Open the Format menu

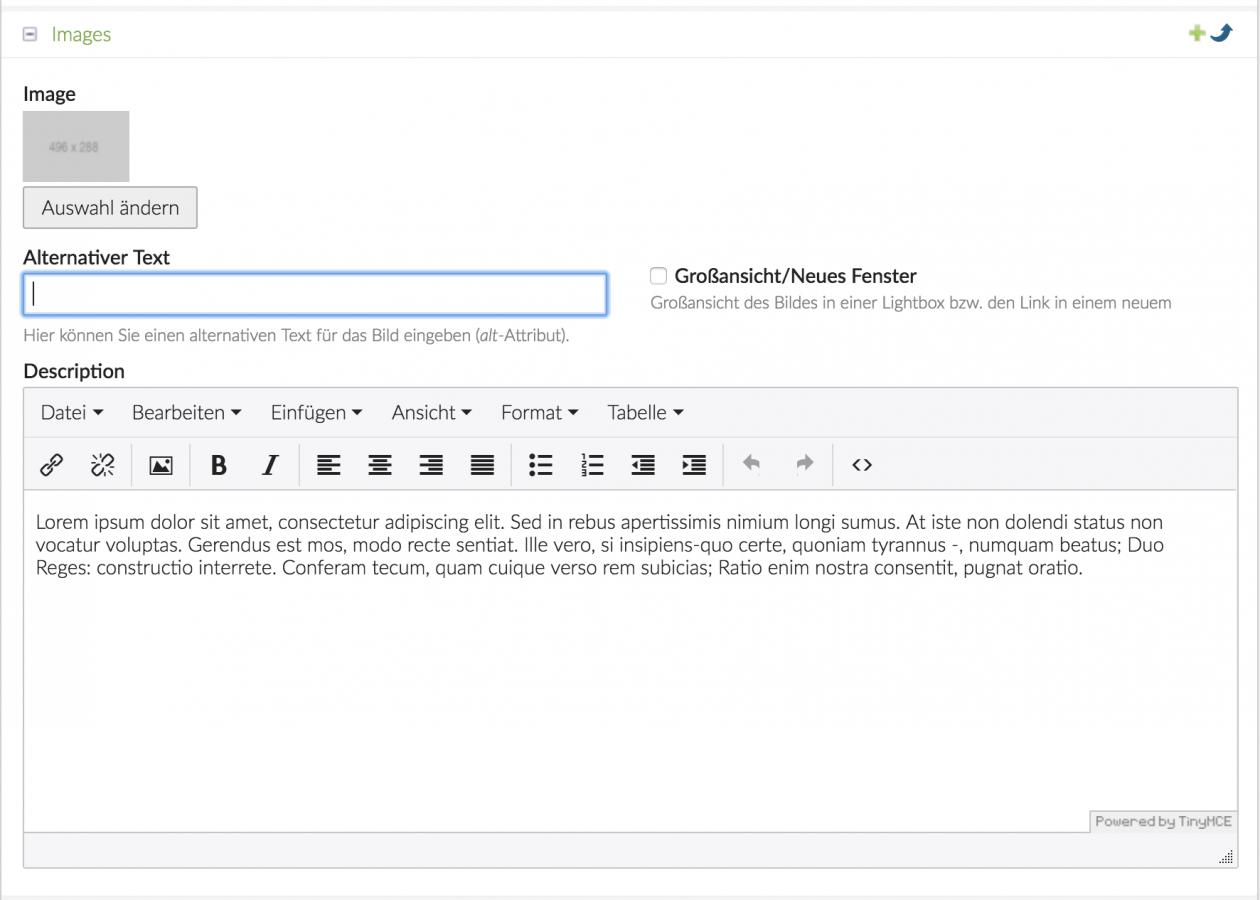(x=539, y=412)
